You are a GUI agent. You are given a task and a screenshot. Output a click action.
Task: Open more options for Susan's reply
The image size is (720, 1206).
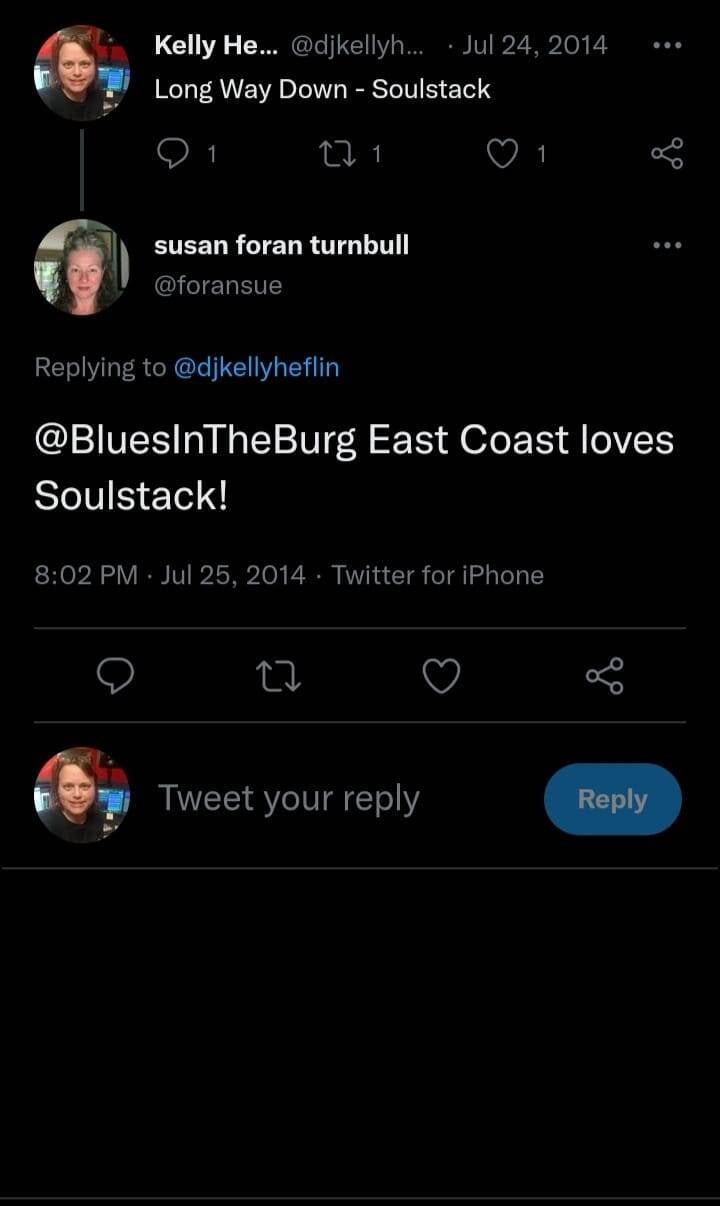point(666,245)
